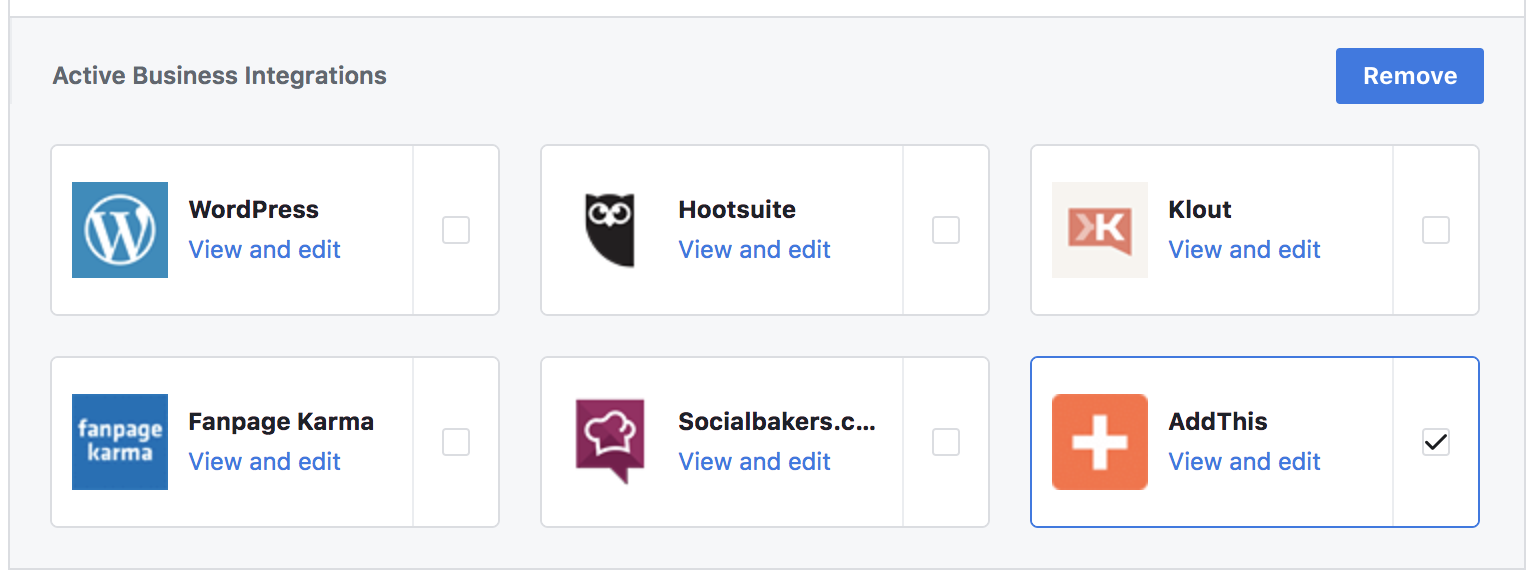
Task: Check the Klout integration checkbox
Action: [x=1436, y=230]
